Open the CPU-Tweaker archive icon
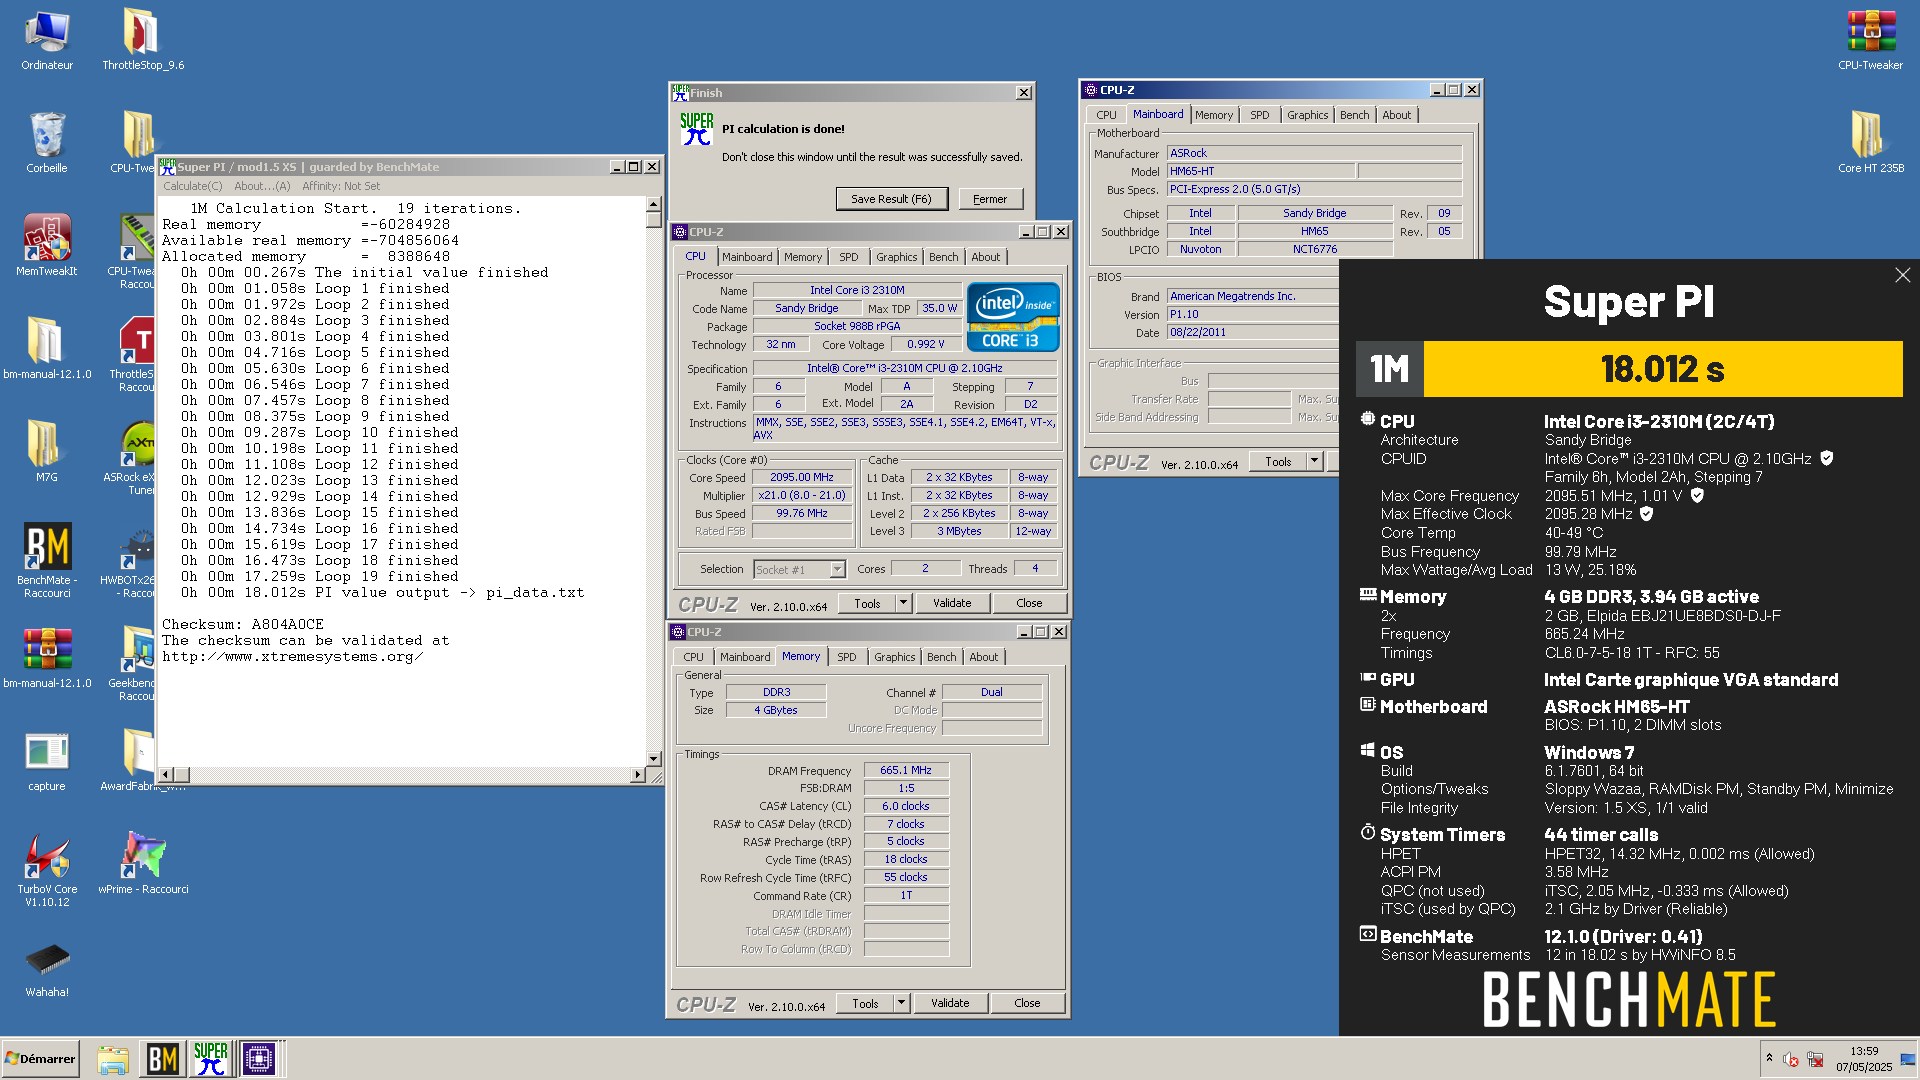The width and height of the screenshot is (1920, 1080). click(1870, 40)
